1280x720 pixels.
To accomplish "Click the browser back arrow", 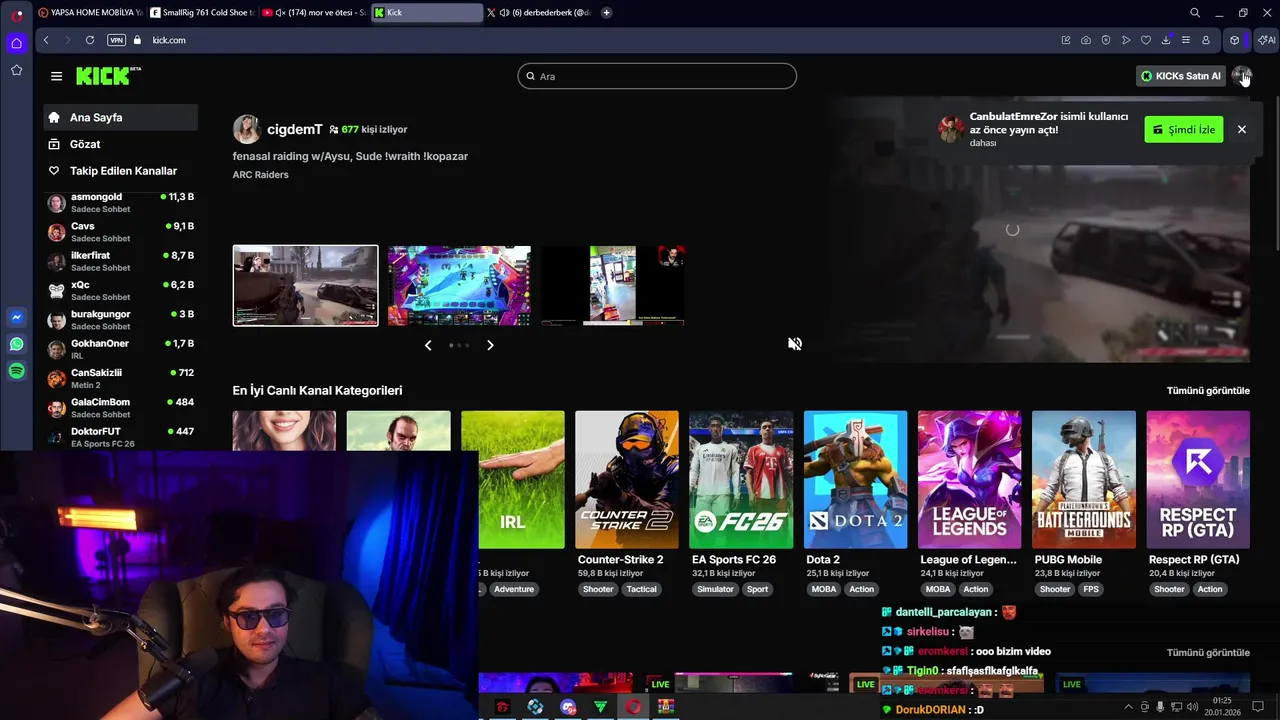I will click(x=46, y=40).
